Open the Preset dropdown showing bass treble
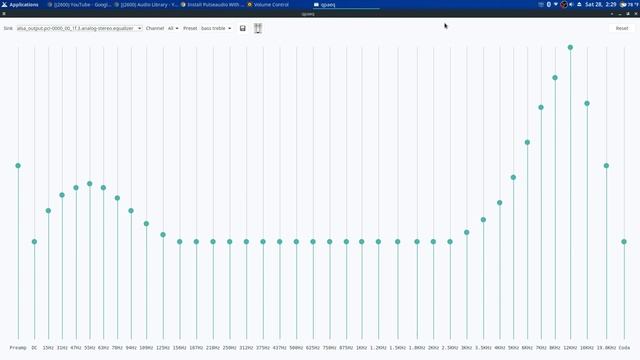The image size is (640, 360). click(216, 28)
